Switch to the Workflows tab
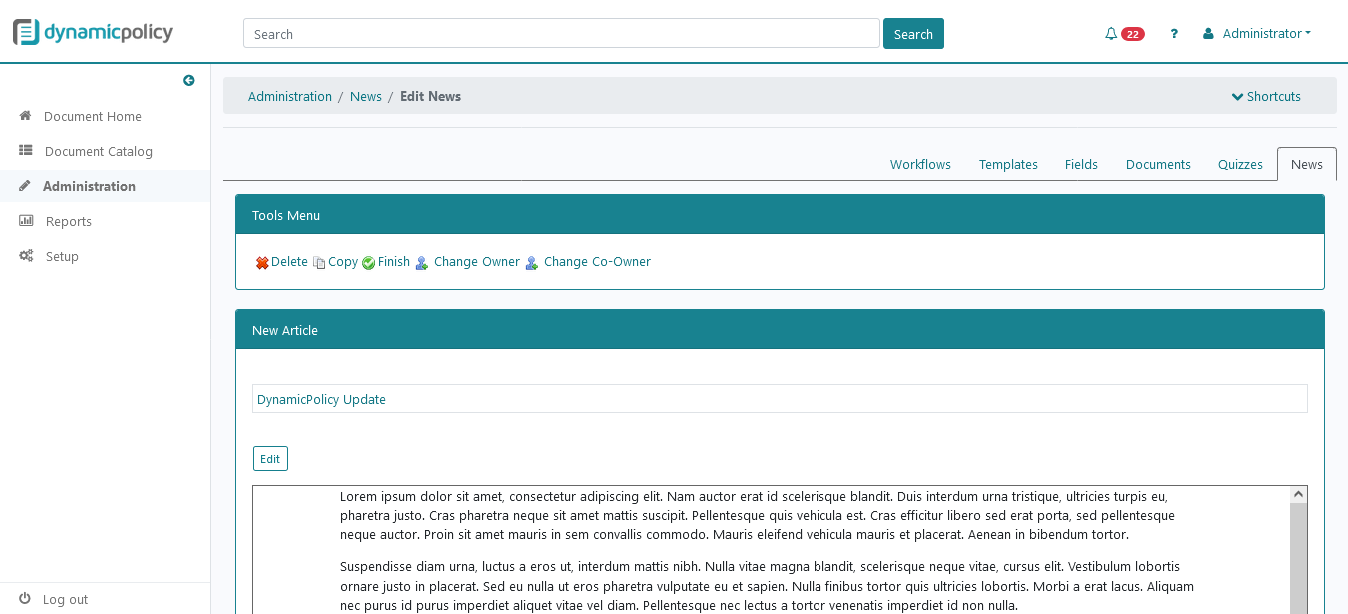The image size is (1348, 614). (920, 165)
